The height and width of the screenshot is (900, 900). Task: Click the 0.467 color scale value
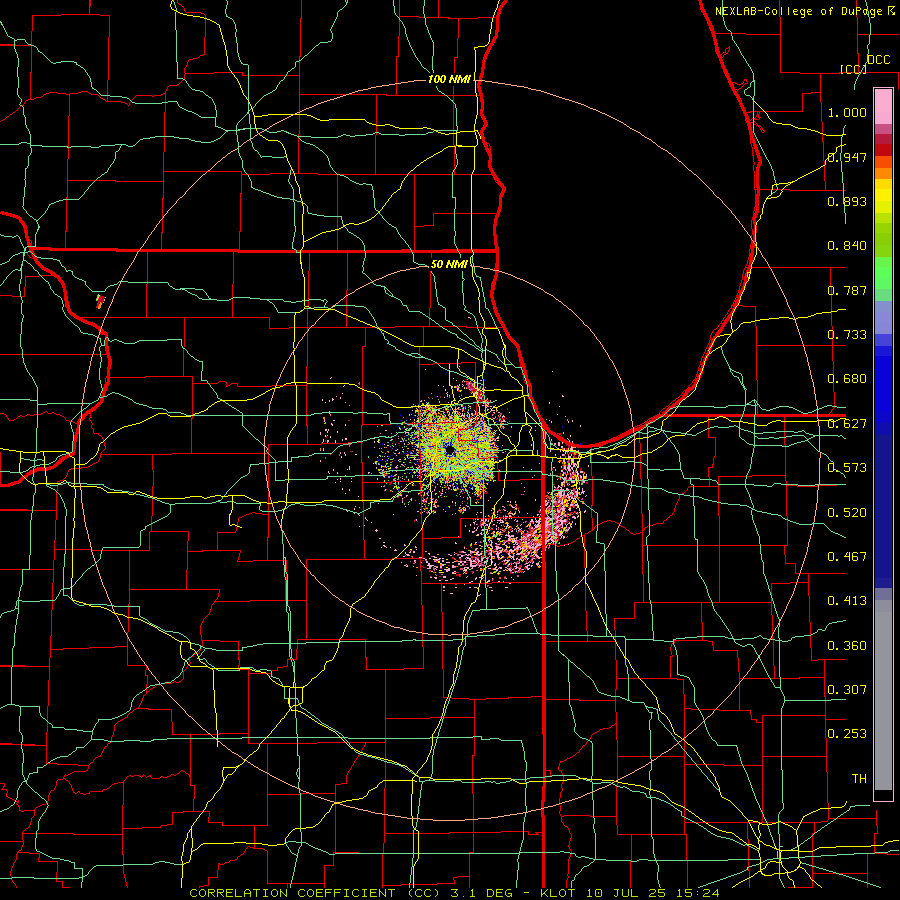(847, 557)
